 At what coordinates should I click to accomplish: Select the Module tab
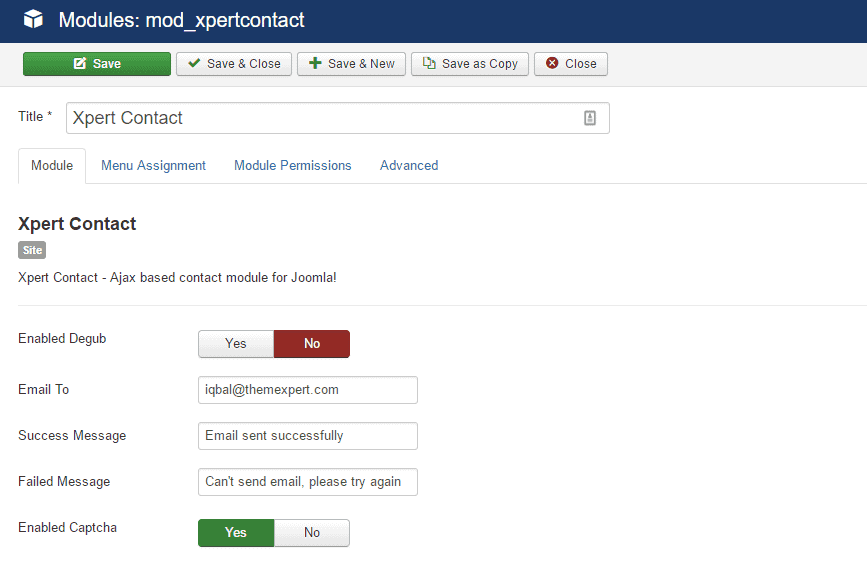(x=52, y=166)
